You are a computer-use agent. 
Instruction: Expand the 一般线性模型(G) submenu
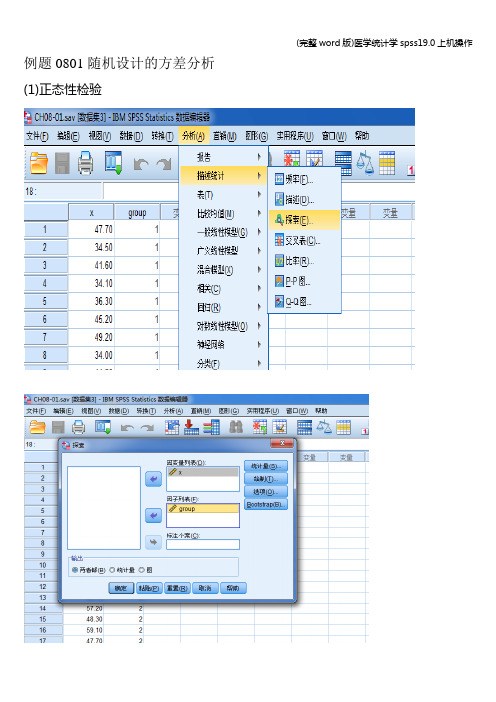(223, 232)
